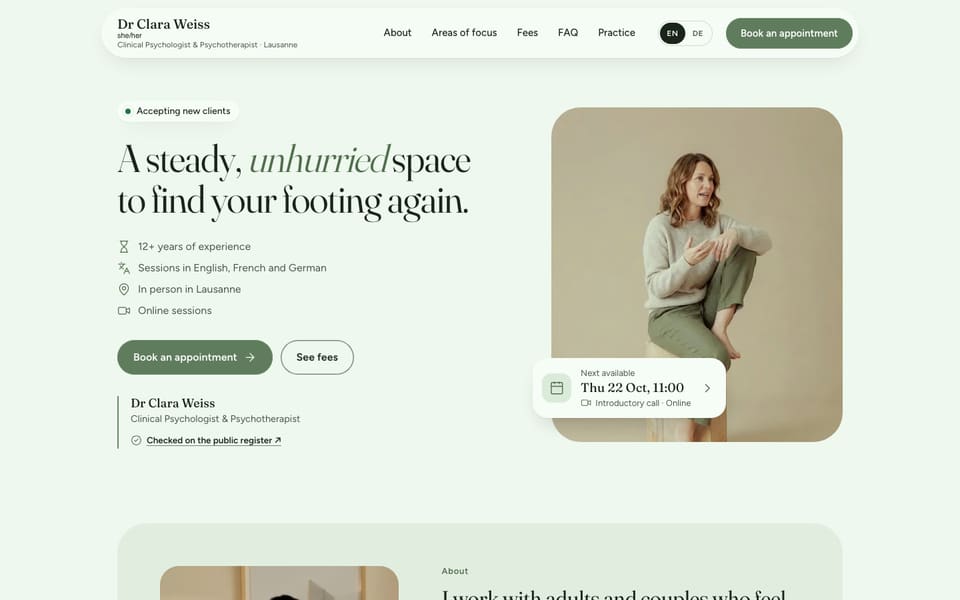Click the See fees button
960x600 pixels.
coord(317,357)
